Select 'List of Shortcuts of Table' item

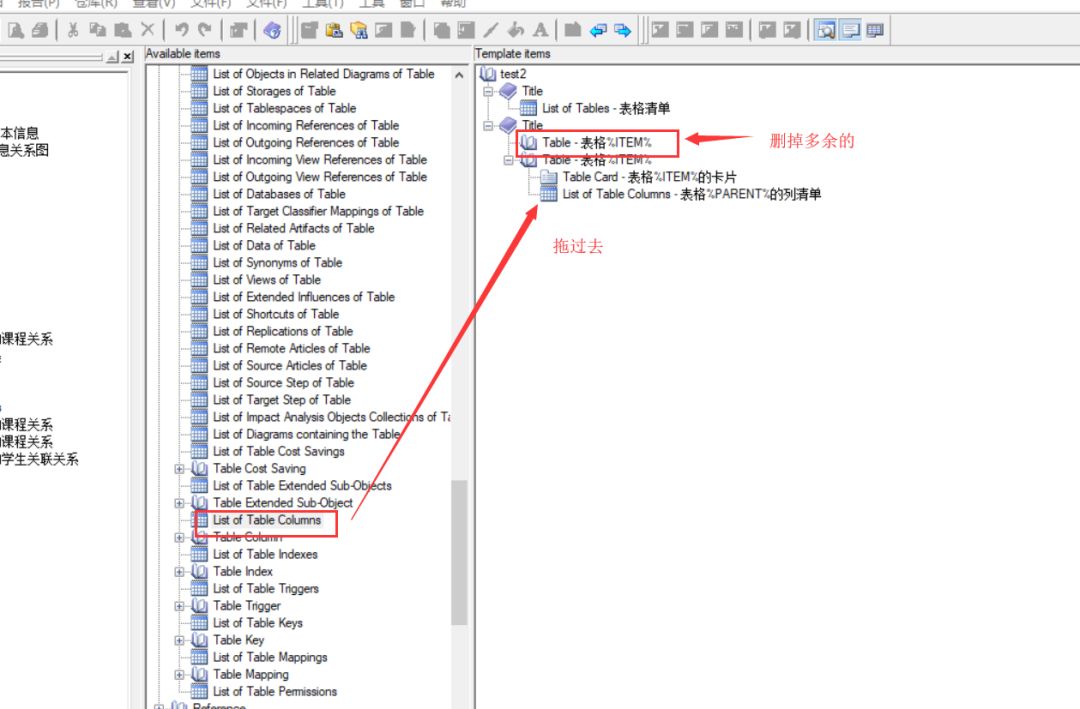coord(276,314)
